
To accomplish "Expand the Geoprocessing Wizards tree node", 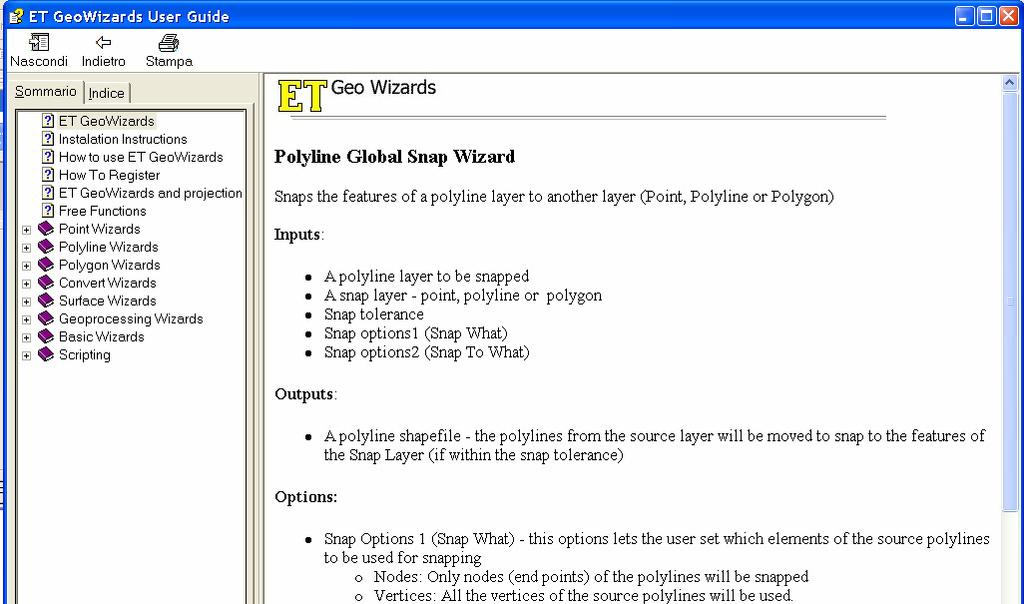I will click(26, 320).
